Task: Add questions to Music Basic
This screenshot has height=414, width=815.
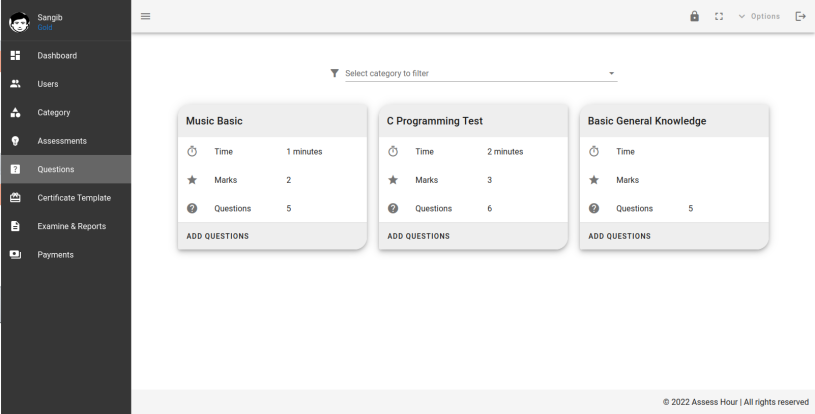Action: [218, 236]
